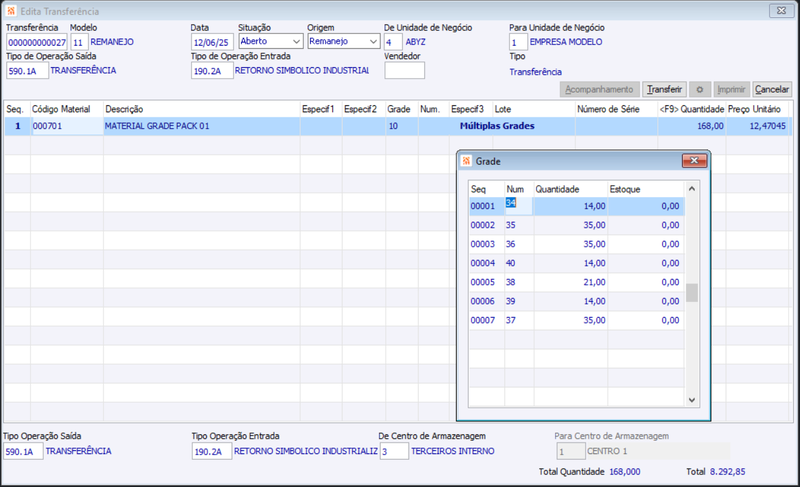Click the gear settings button beside Transferir

tap(699, 89)
